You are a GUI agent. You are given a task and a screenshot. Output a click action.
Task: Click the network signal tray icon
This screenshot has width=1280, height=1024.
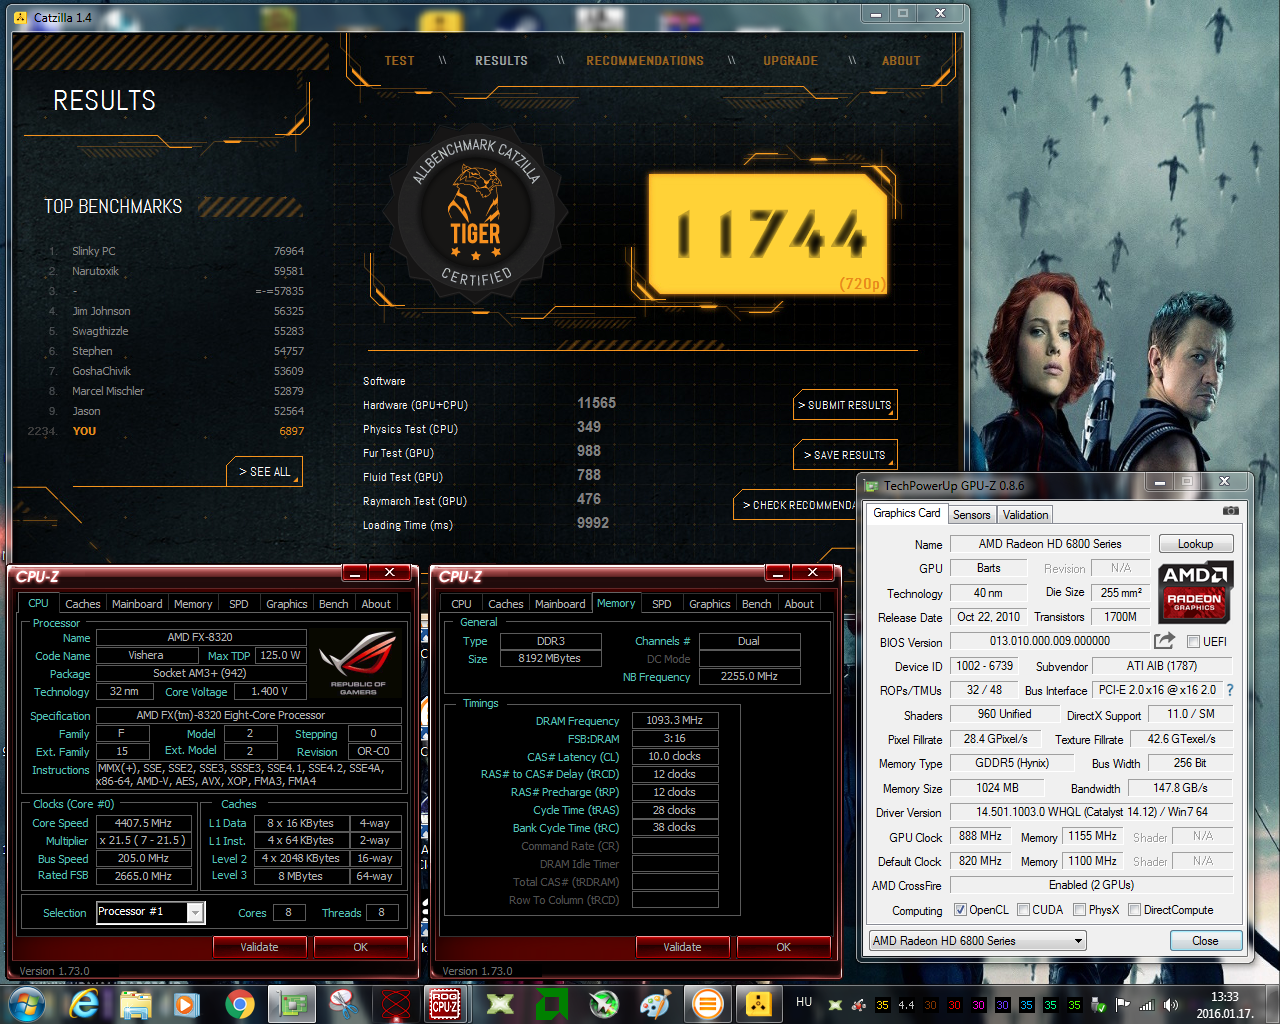click(1147, 1005)
